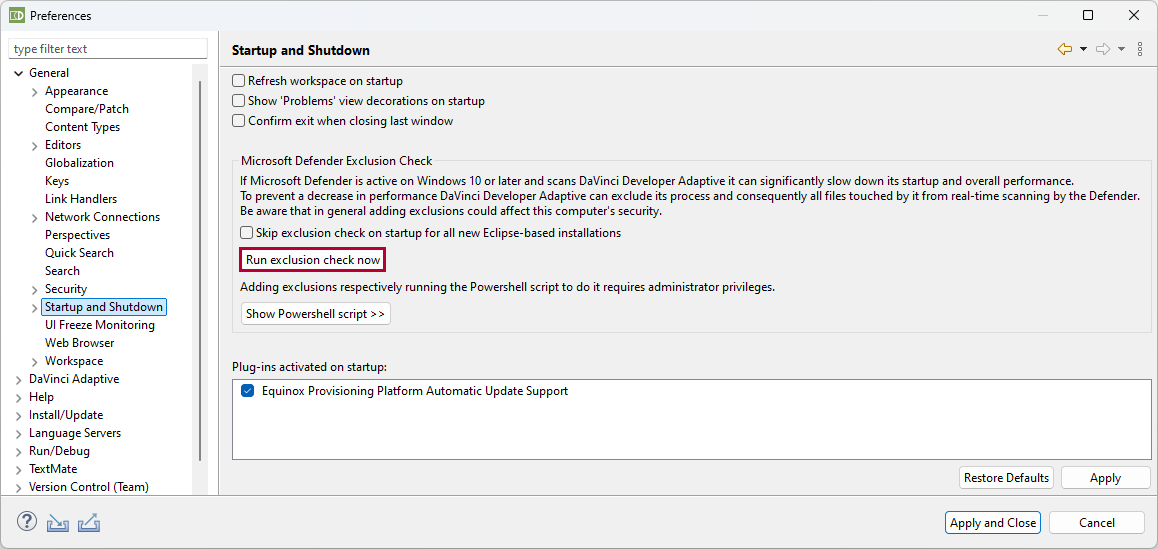The height and width of the screenshot is (549, 1158).
Task: Select Web Browser preference page
Action: point(80,343)
